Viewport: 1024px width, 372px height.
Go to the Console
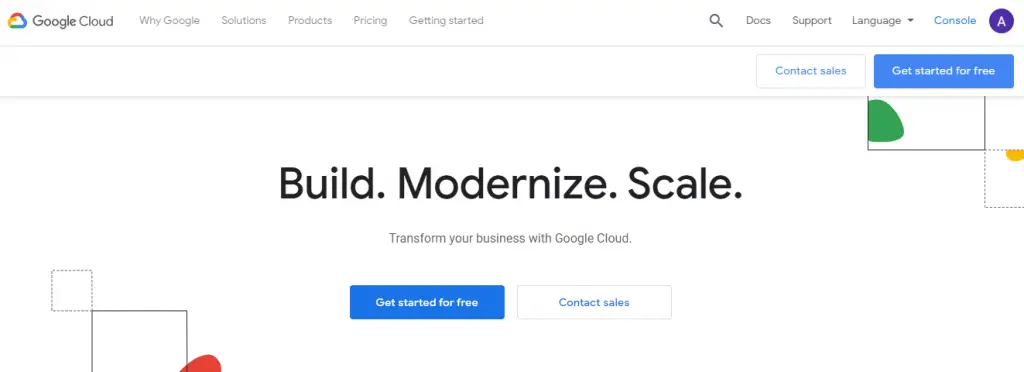(x=955, y=20)
